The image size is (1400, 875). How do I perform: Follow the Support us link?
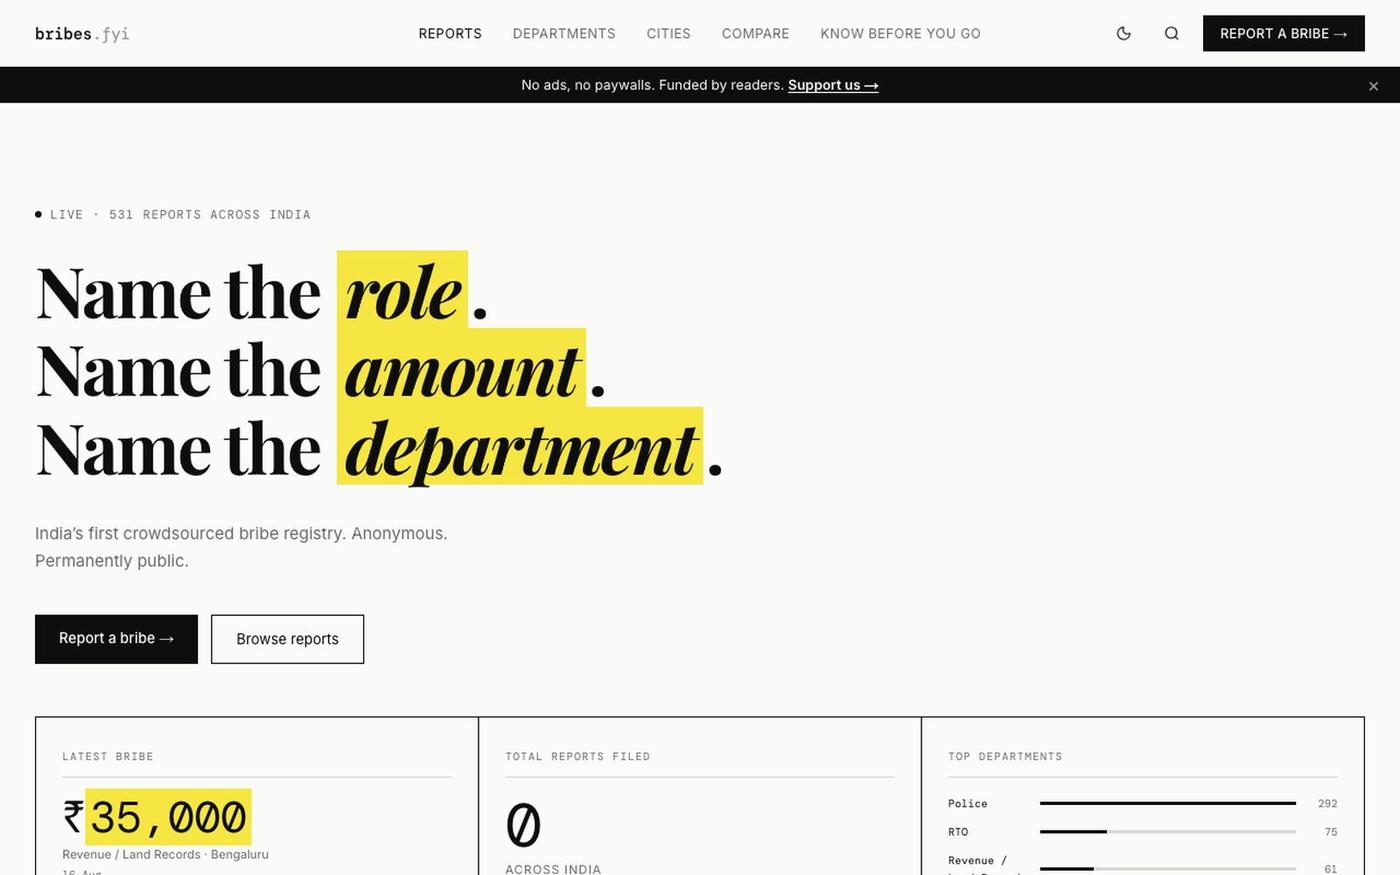coord(833,85)
